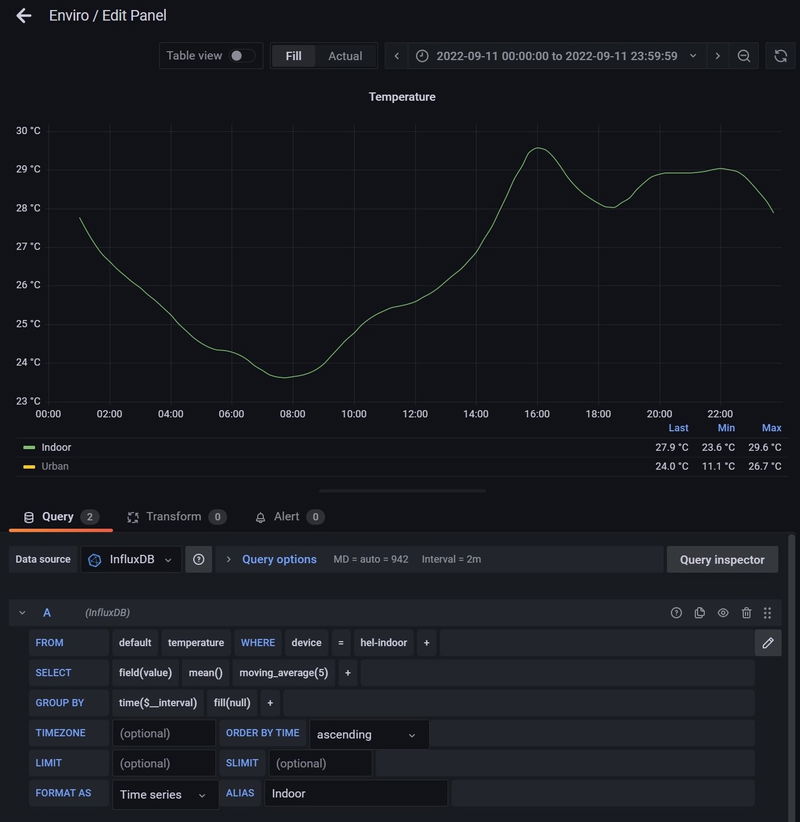This screenshot has height=822, width=800.
Task: Hide query A using eye icon
Action: [x=723, y=613]
